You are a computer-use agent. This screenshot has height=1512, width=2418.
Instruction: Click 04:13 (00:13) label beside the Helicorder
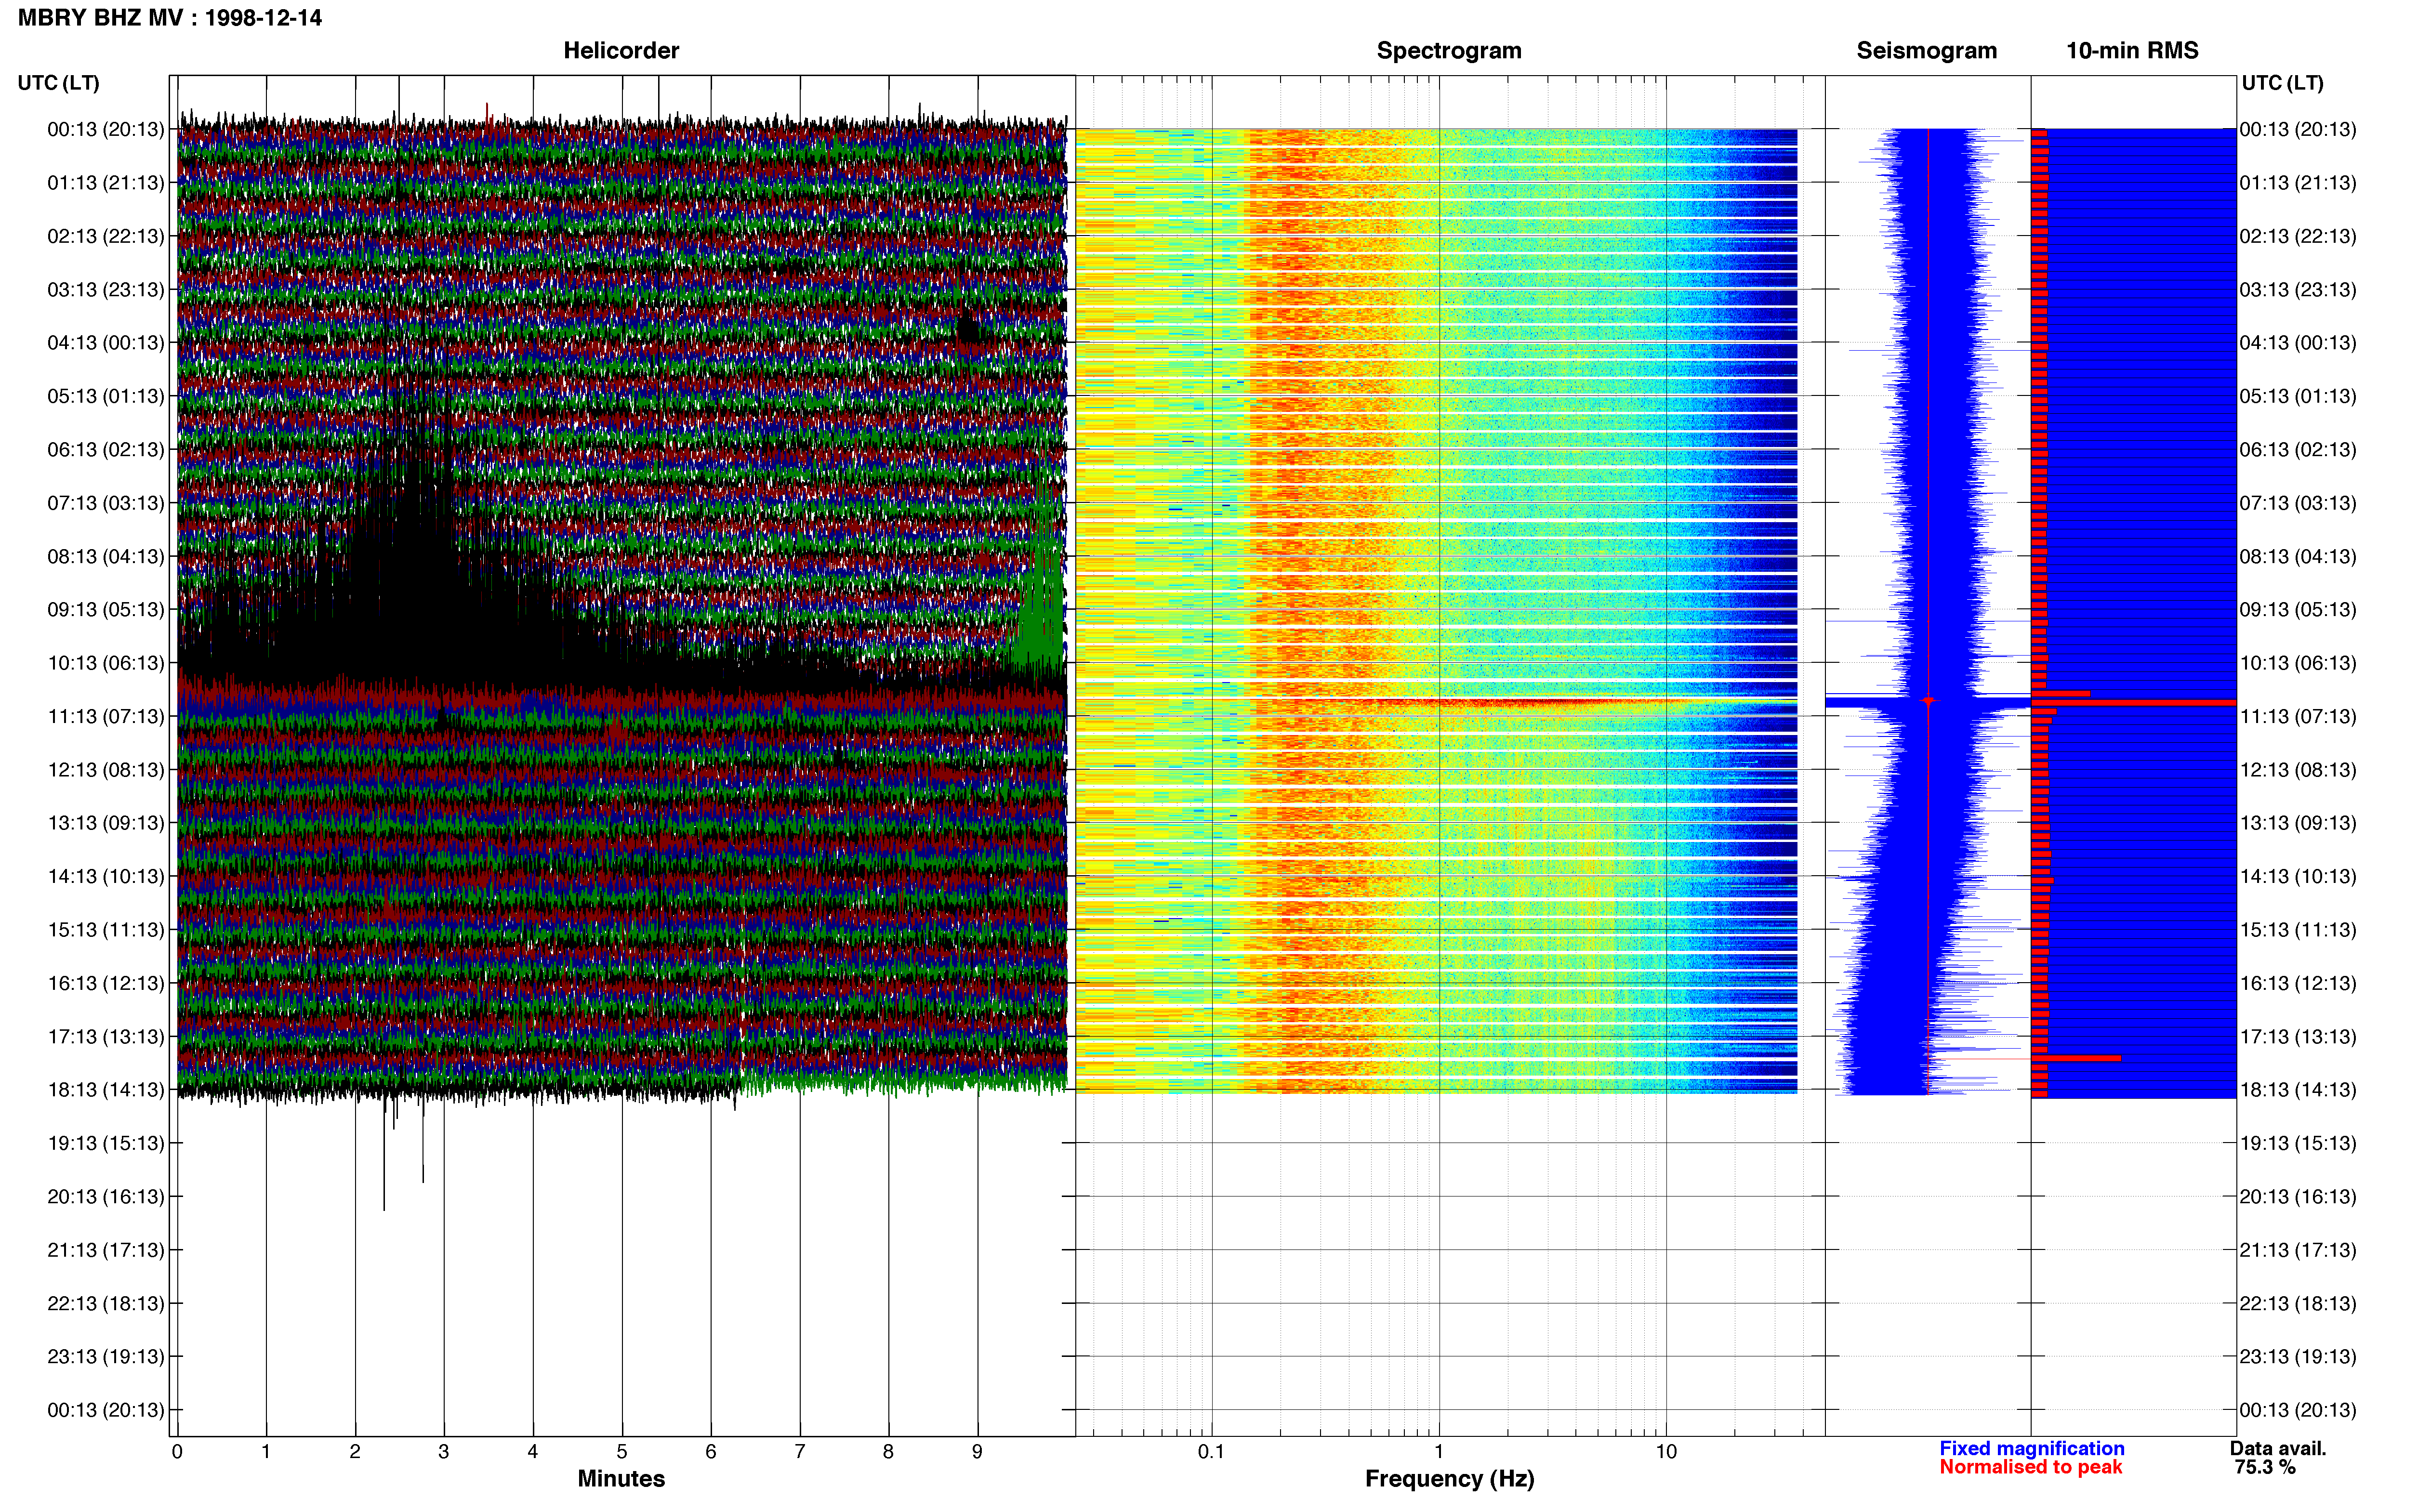[x=106, y=343]
